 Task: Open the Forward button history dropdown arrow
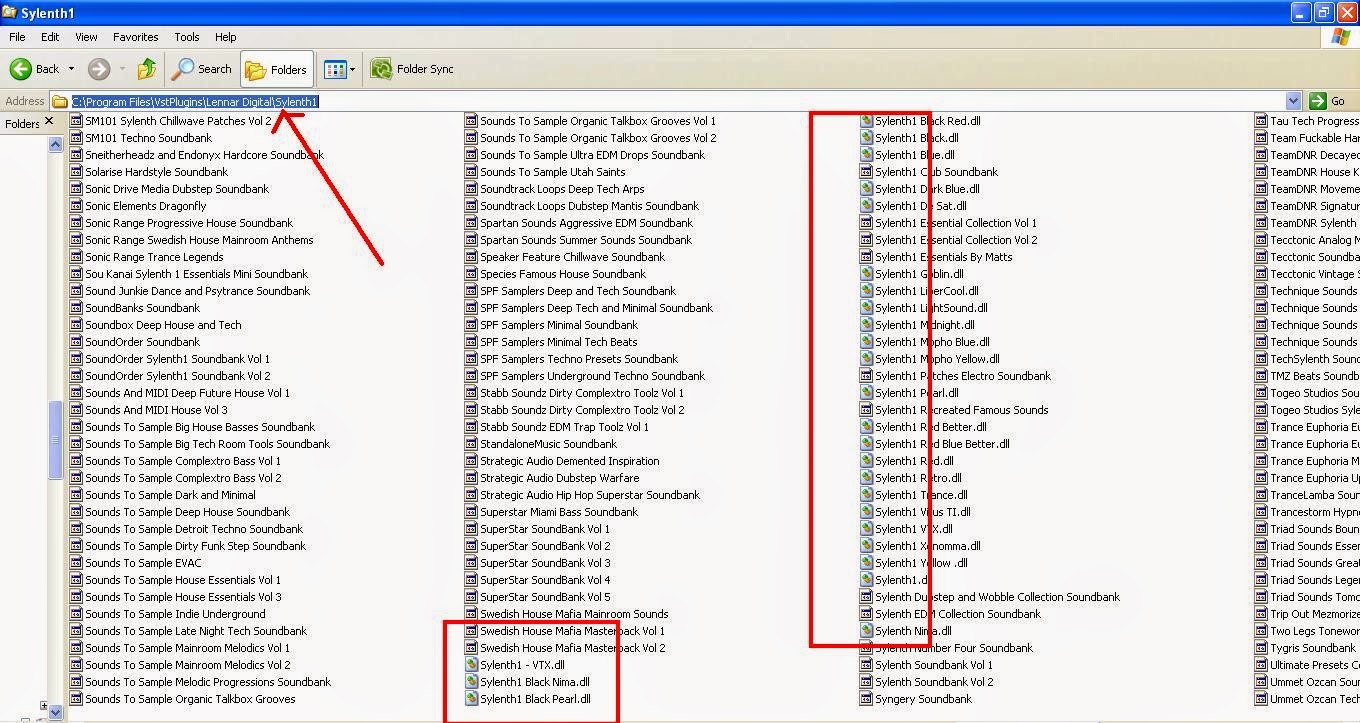122,69
